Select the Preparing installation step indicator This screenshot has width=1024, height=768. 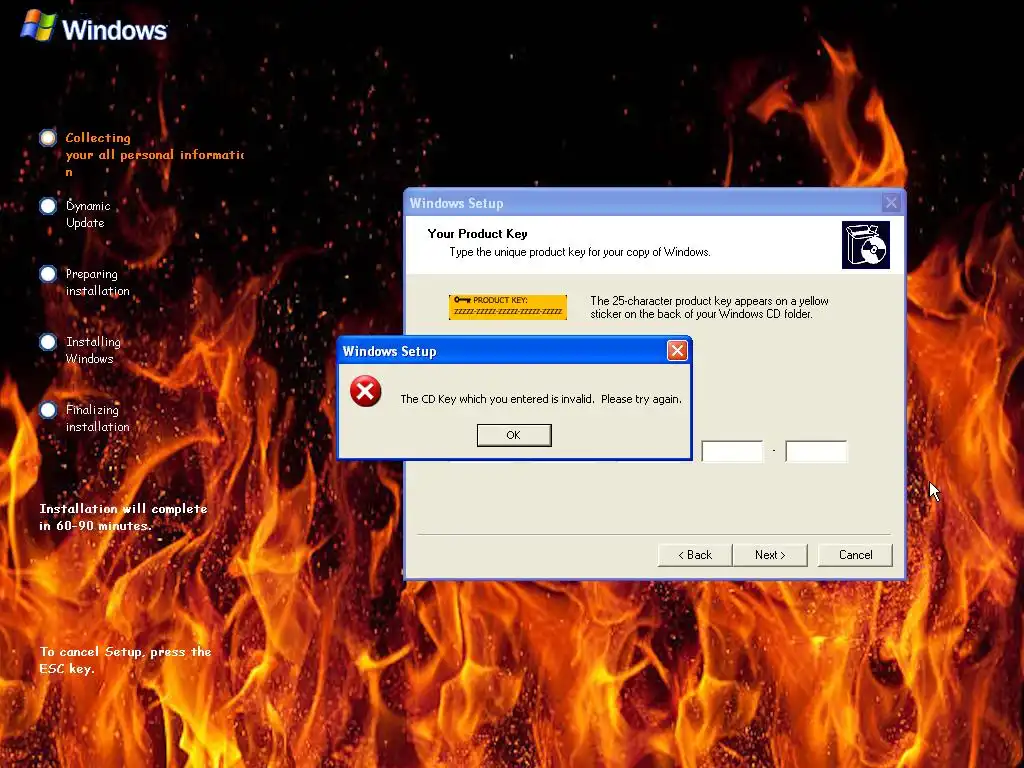48,274
